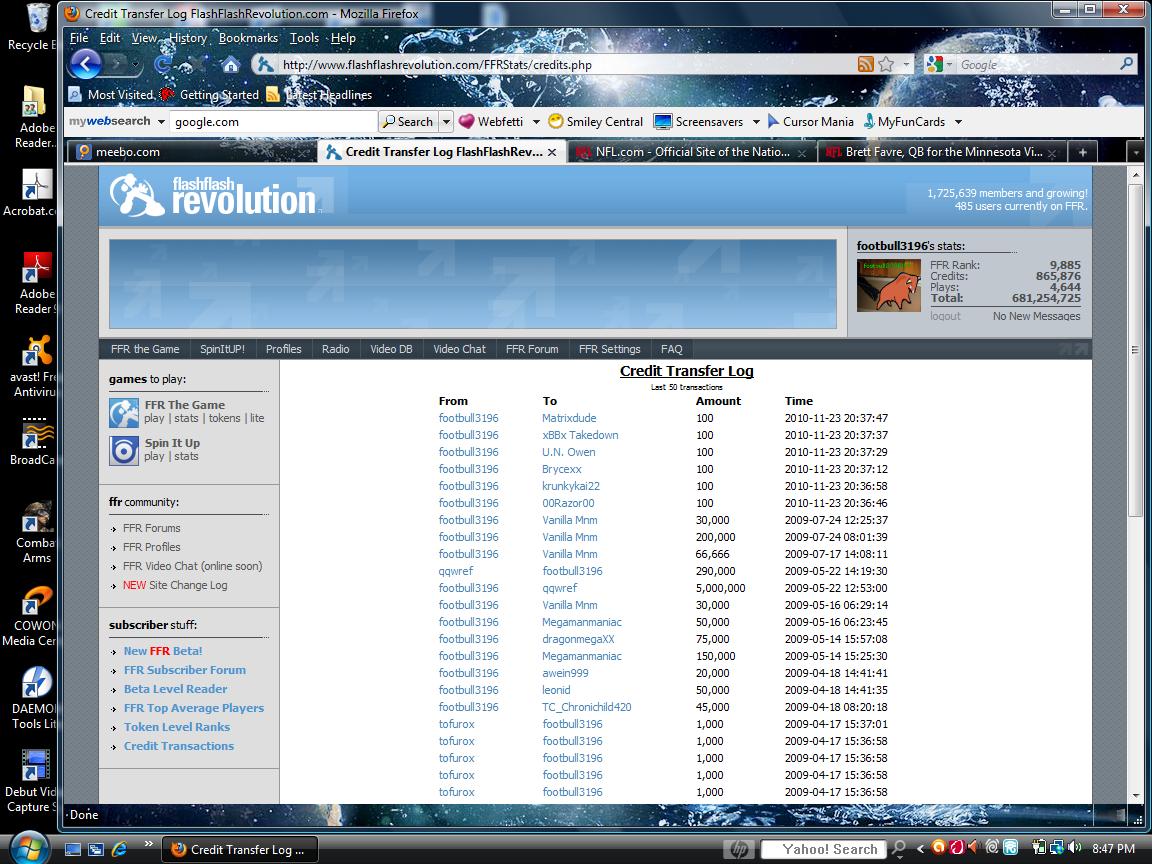Expand the MyFunCards dropdown arrow
The width and height of the screenshot is (1152, 864).
click(x=958, y=122)
